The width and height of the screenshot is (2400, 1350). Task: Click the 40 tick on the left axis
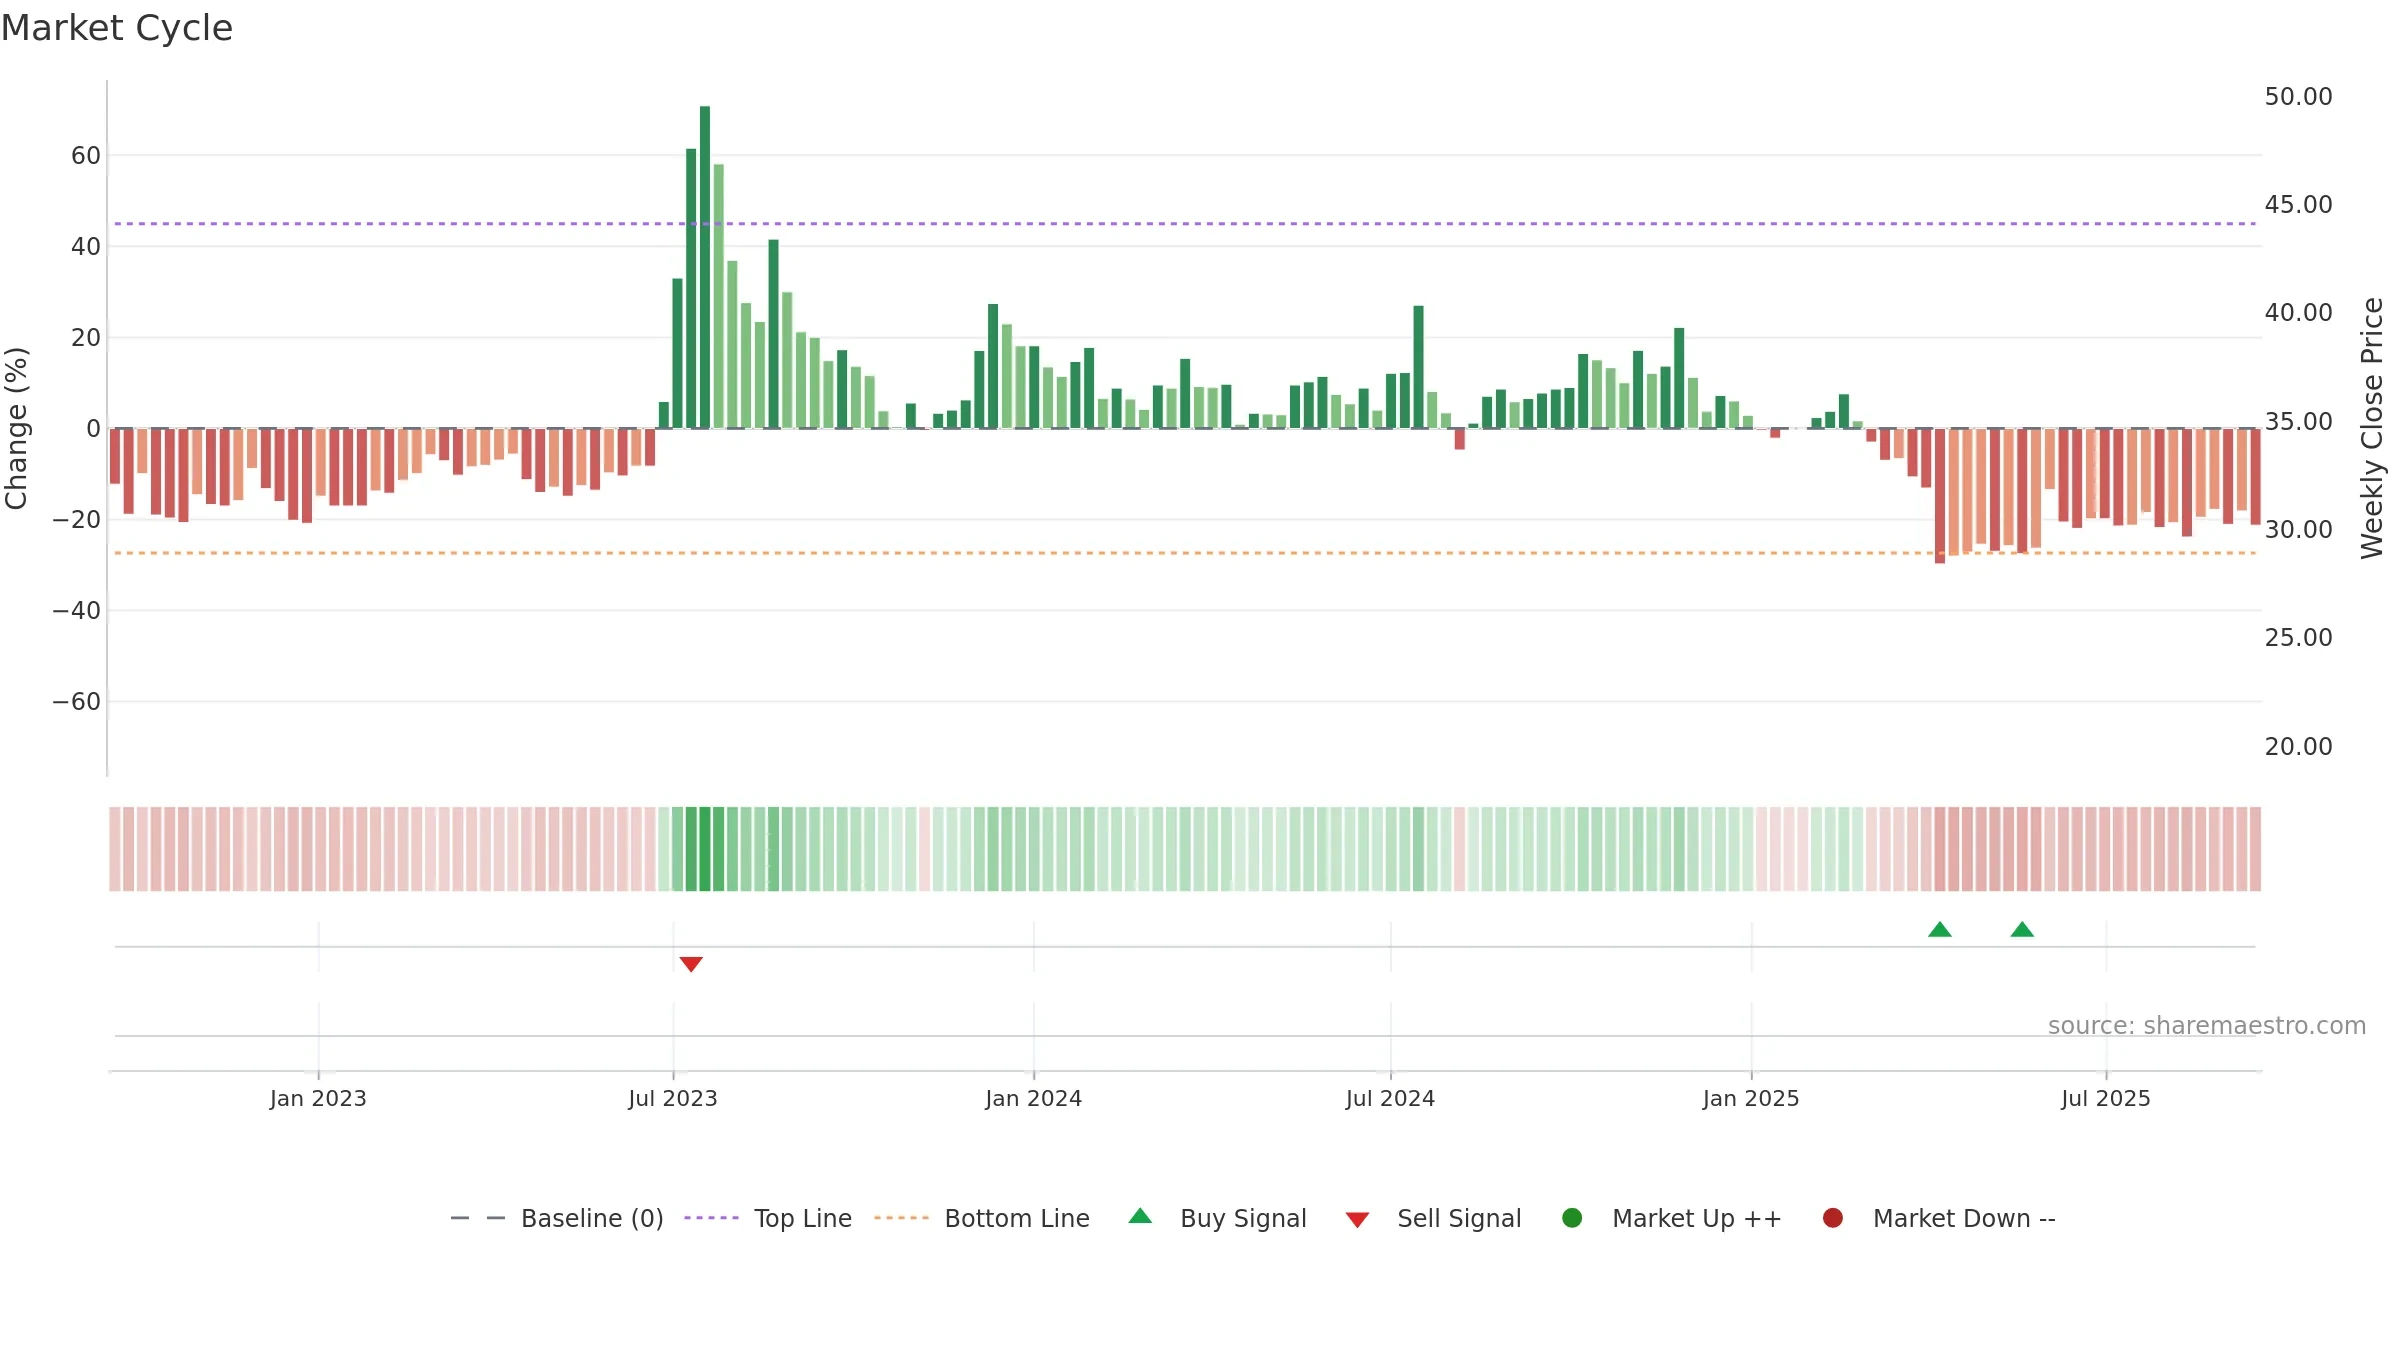click(x=86, y=246)
